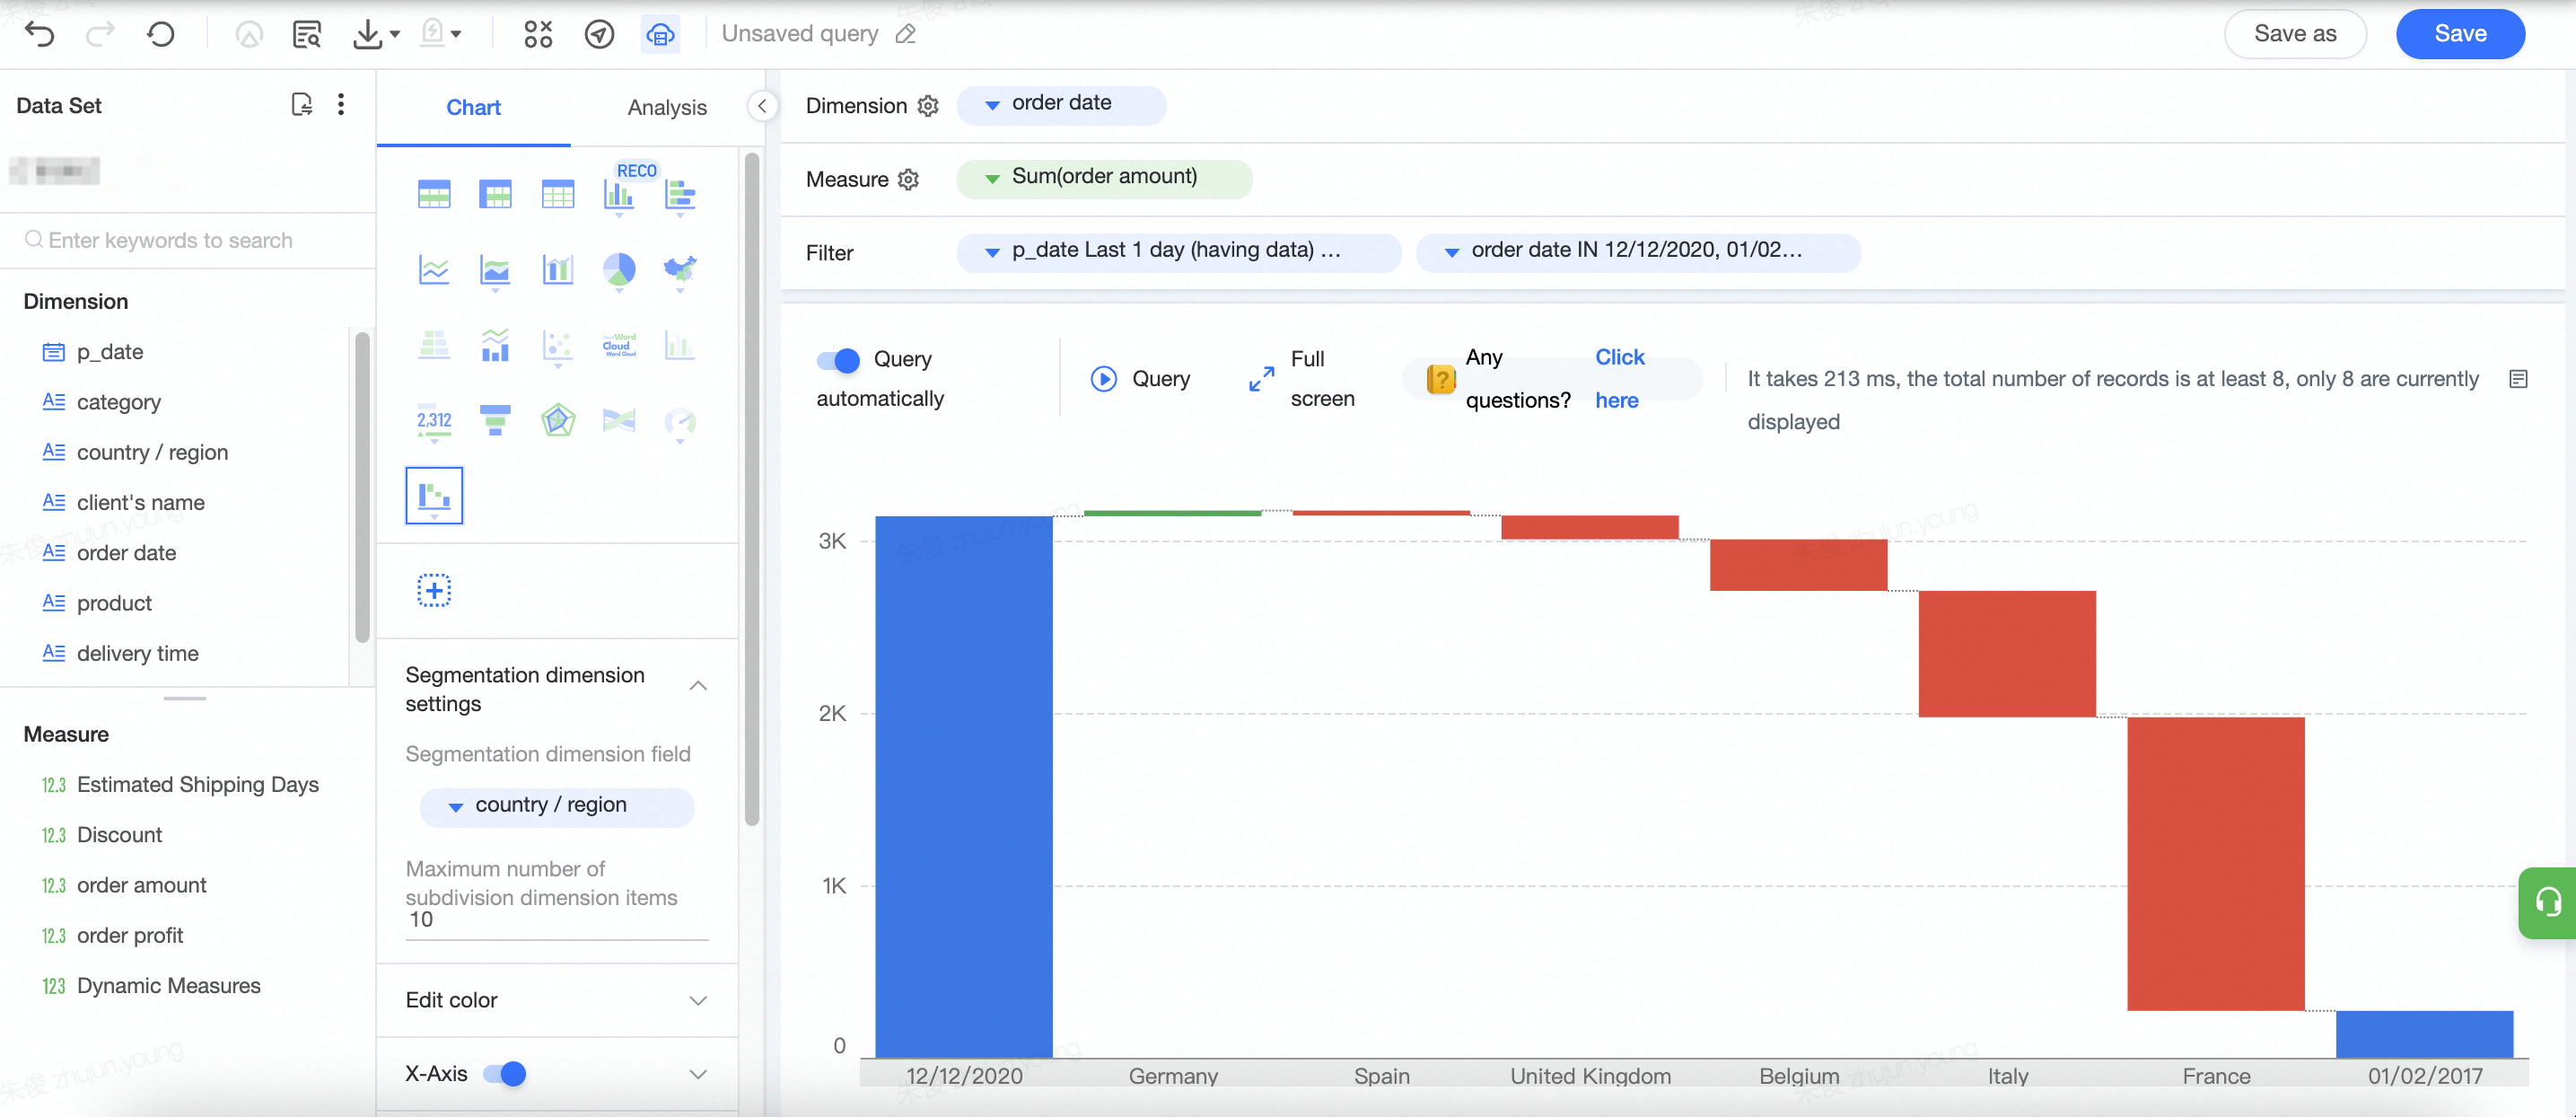Click the Save as button
This screenshot has height=1117, width=2576.
pyautogui.click(x=2295, y=34)
